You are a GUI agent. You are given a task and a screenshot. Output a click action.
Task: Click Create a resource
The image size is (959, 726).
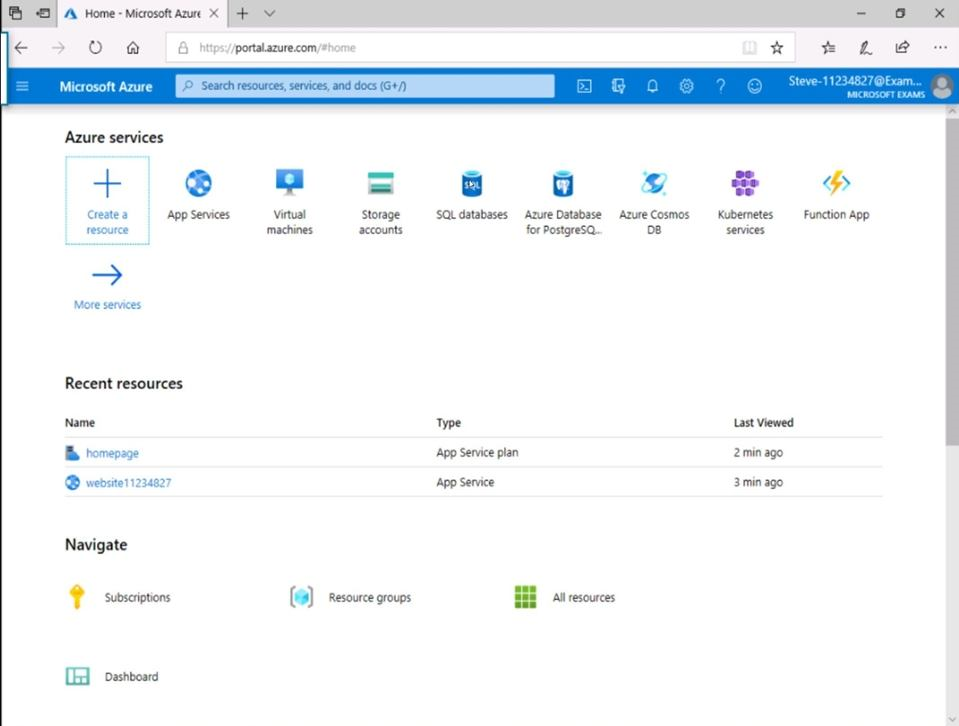click(107, 200)
